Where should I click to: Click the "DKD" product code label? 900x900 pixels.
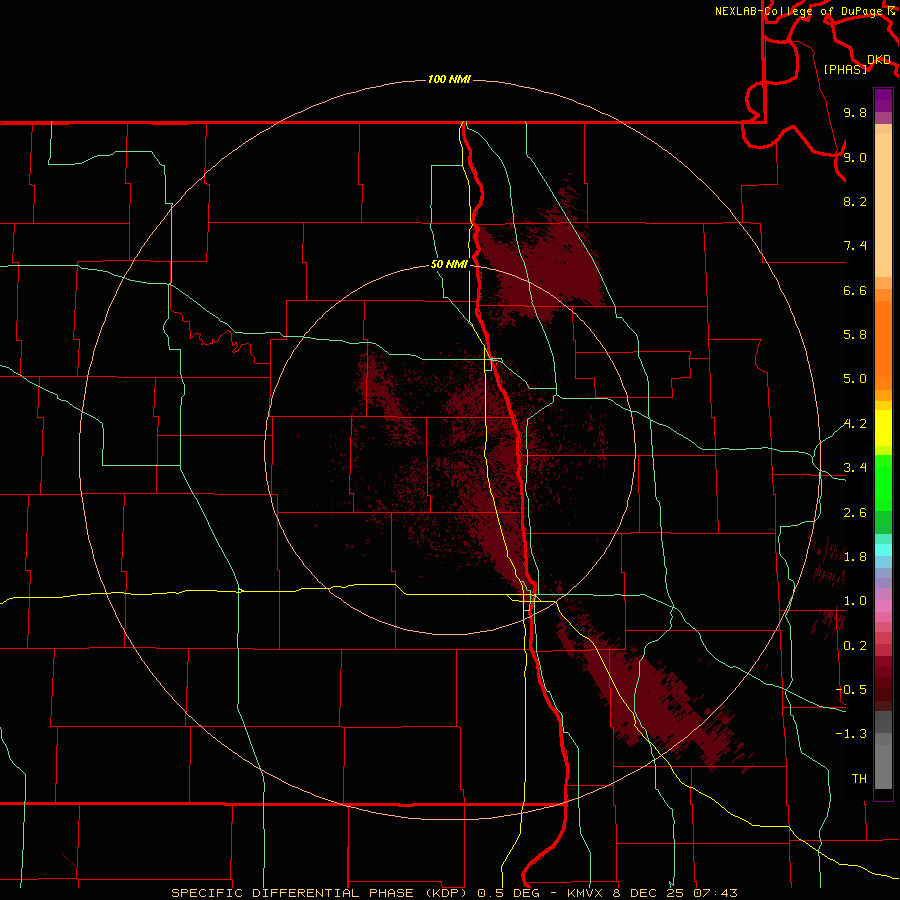click(x=879, y=60)
